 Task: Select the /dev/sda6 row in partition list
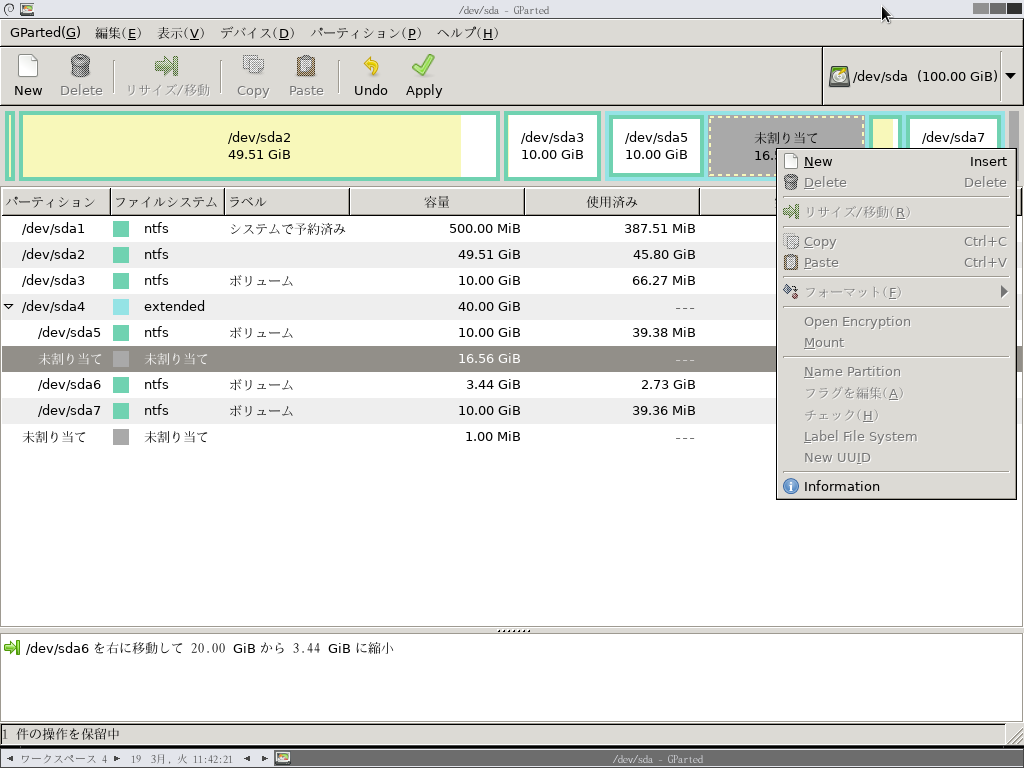pyautogui.click(x=389, y=385)
